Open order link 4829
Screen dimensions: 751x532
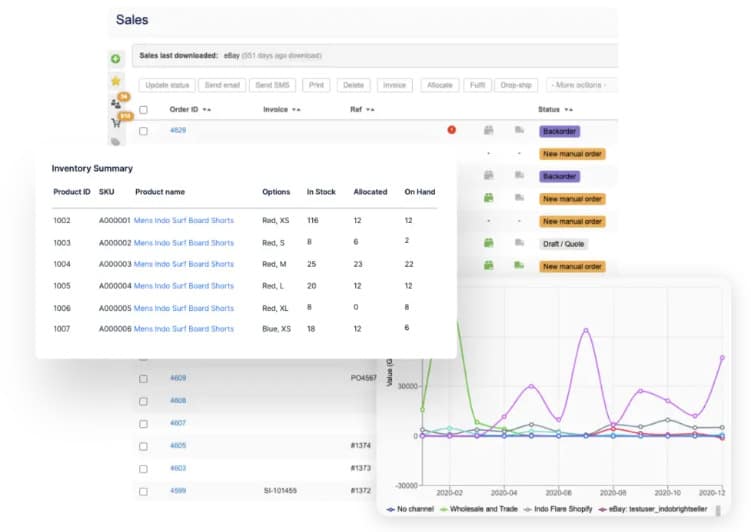pos(178,130)
